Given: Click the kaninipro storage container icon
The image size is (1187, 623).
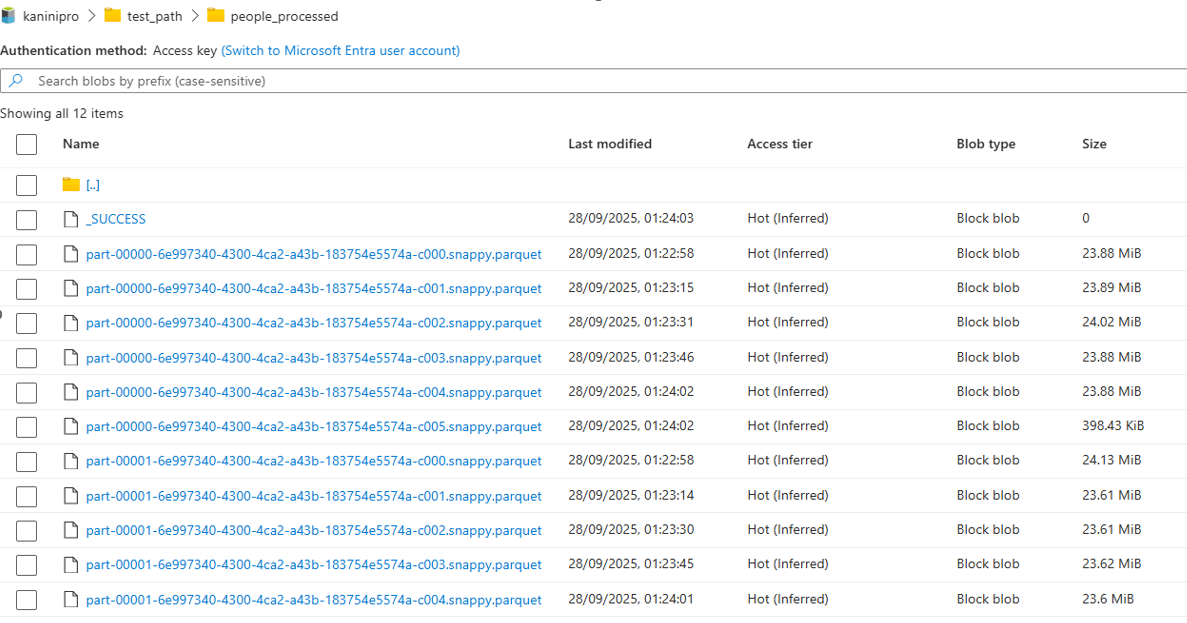Looking at the screenshot, I should click(x=9, y=16).
